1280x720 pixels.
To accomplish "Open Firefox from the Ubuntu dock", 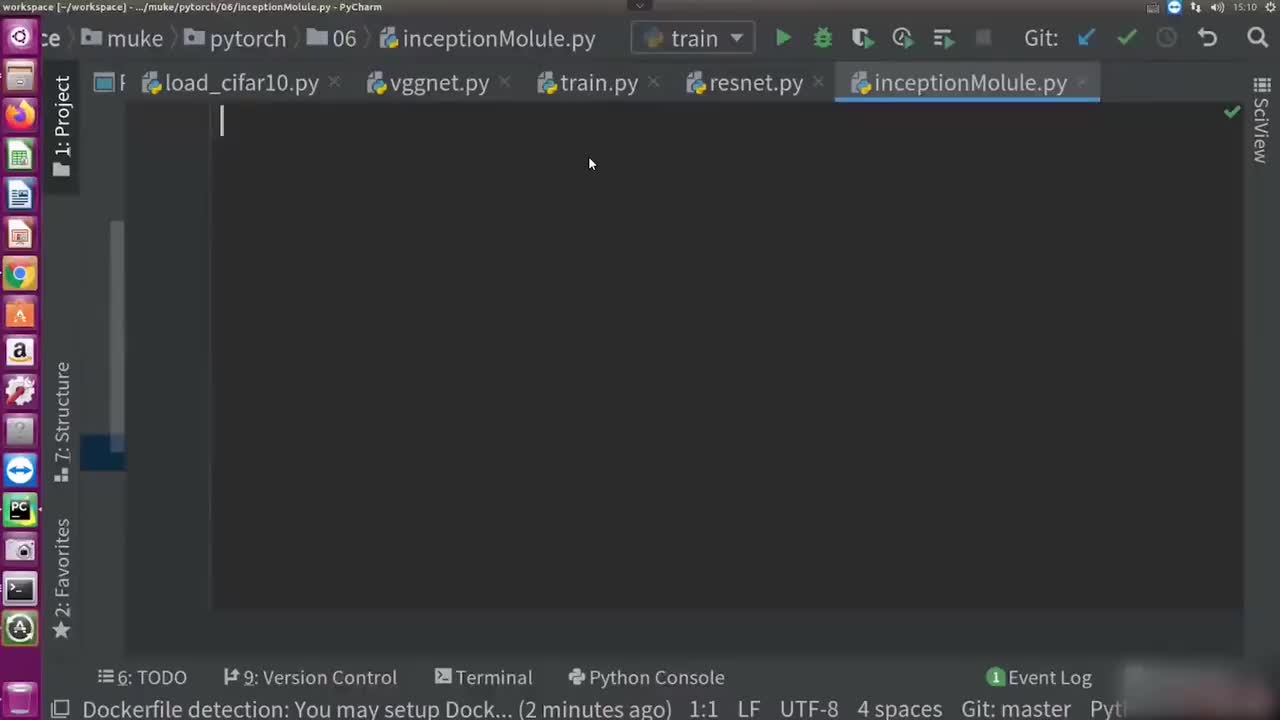I will click(20, 115).
